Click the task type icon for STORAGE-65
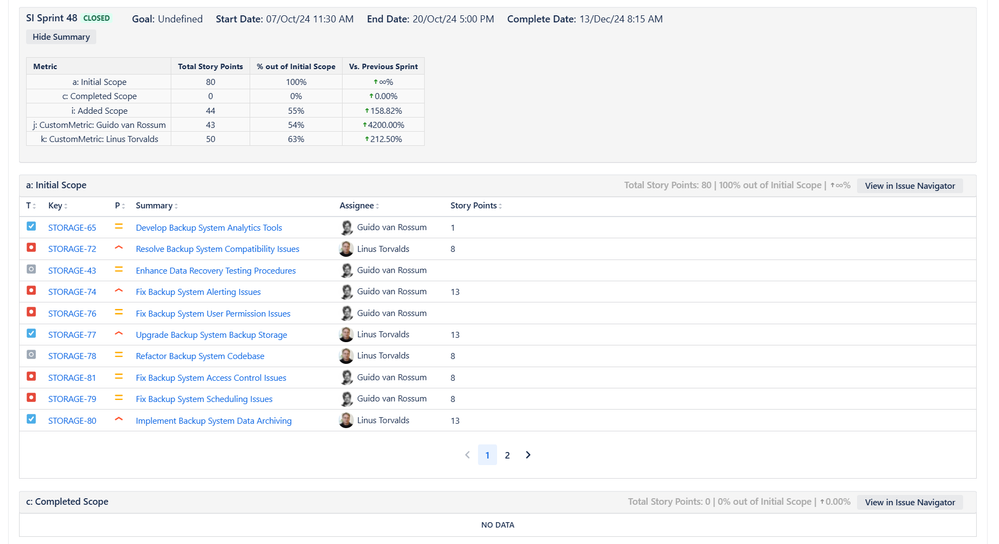Image resolution: width=999 pixels, height=544 pixels. 31,226
